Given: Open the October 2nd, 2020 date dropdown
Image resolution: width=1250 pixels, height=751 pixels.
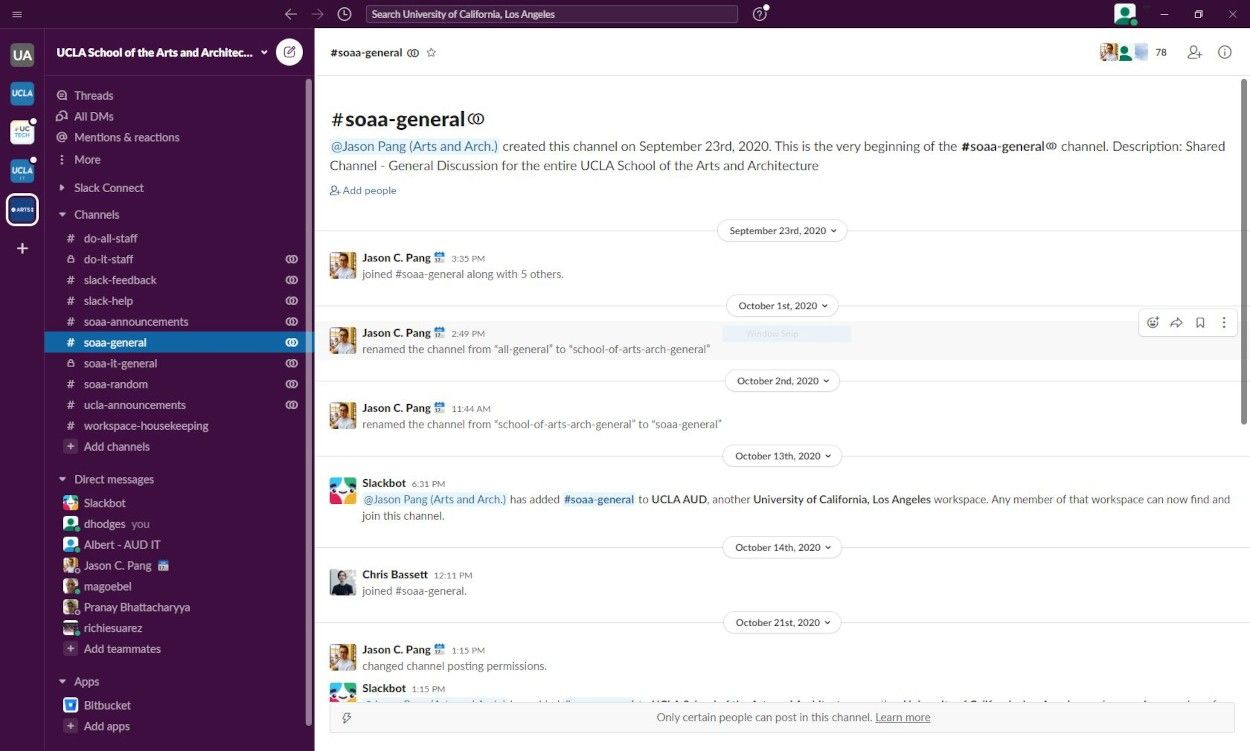Looking at the screenshot, I should click(x=782, y=380).
